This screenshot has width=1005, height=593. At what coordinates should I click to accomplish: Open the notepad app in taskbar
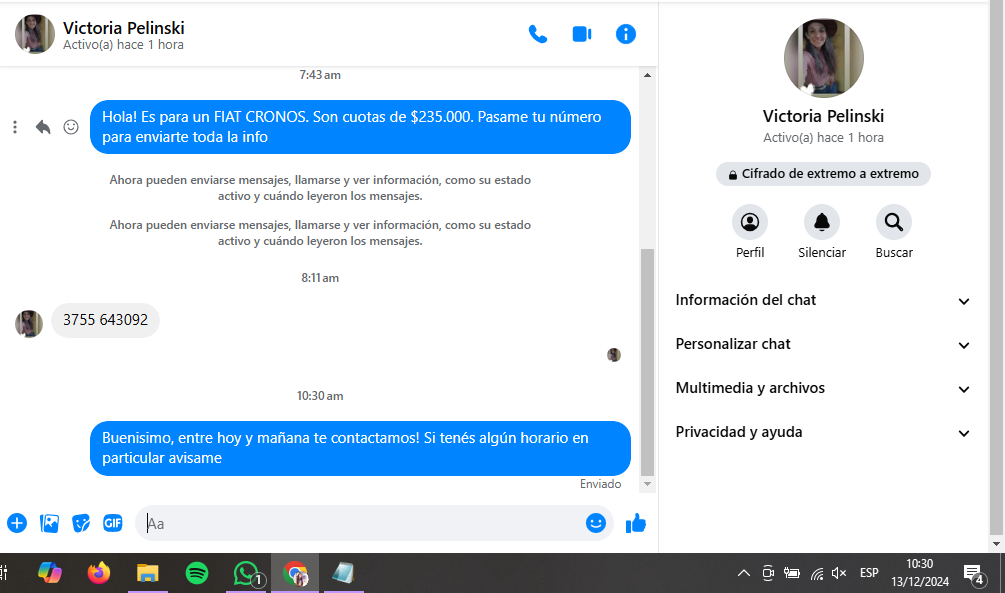click(x=344, y=572)
